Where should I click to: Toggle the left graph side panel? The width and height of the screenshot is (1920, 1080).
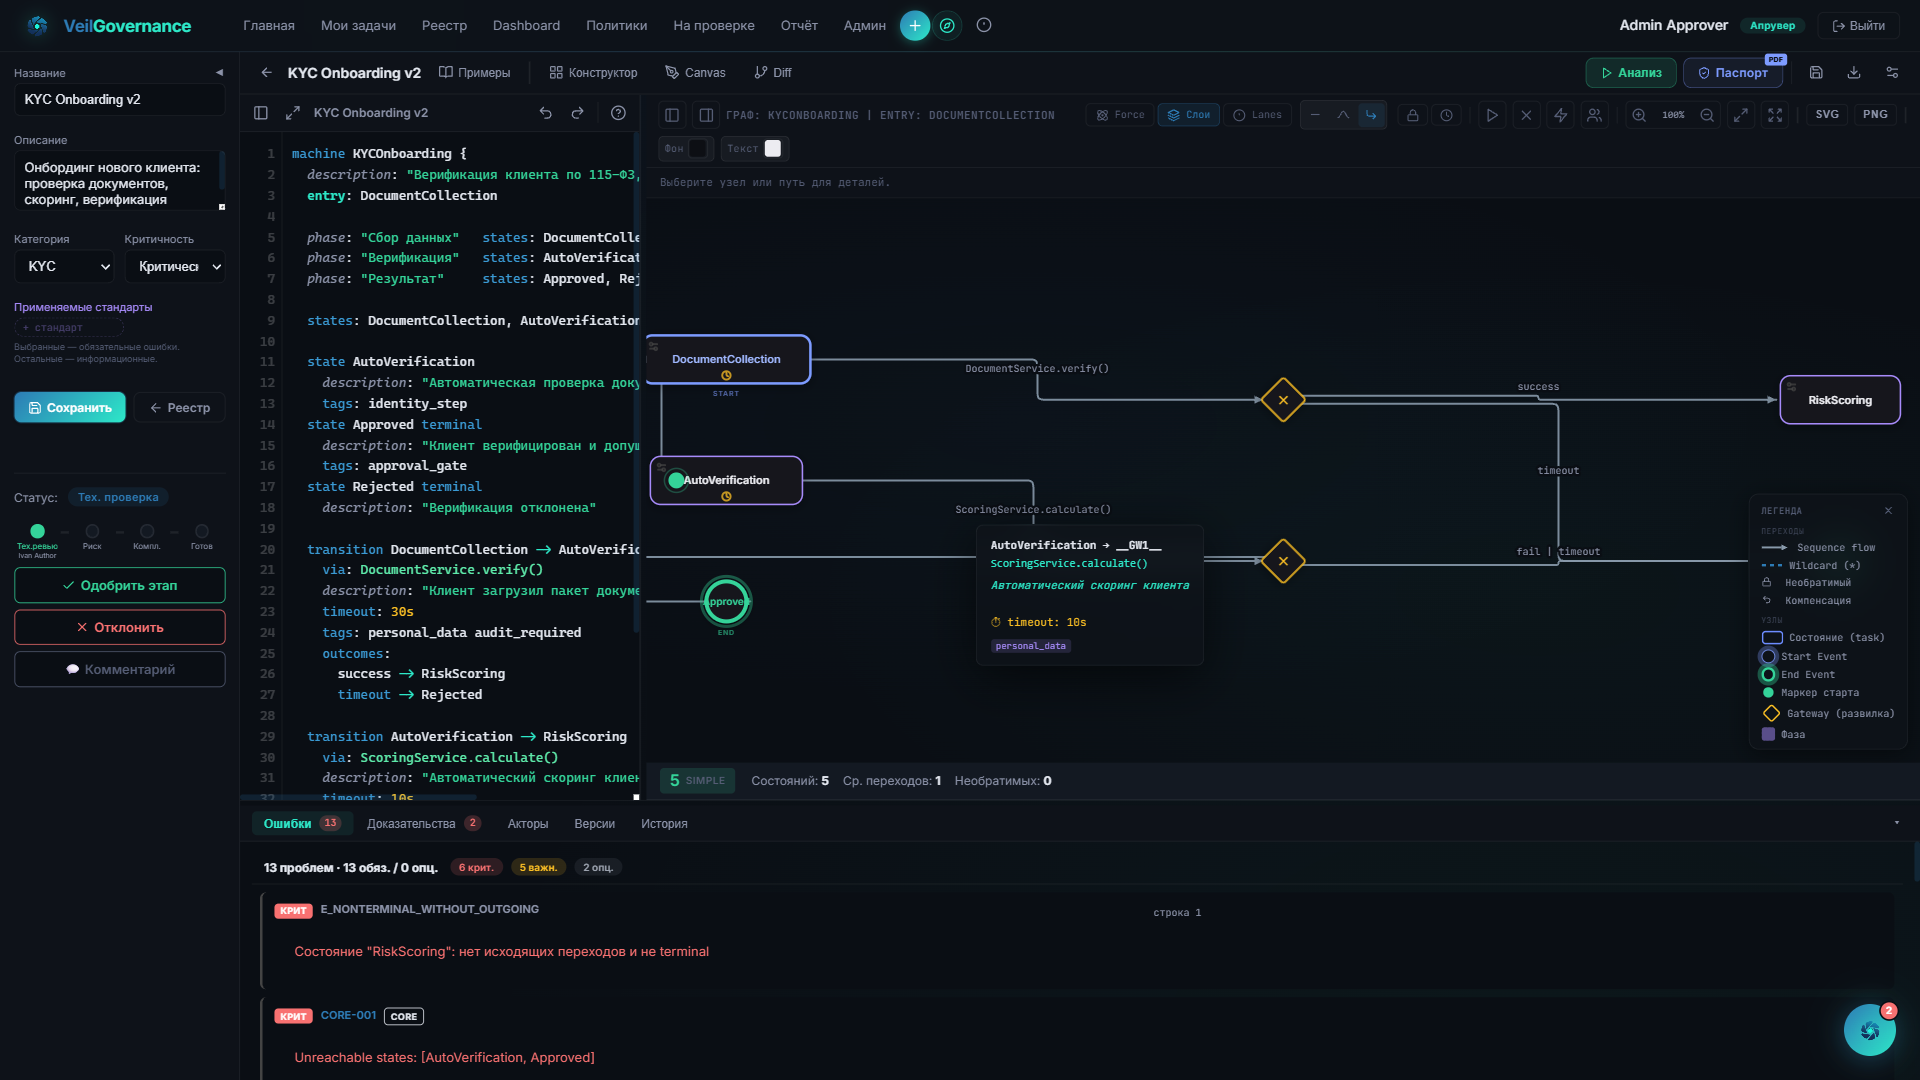(x=672, y=115)
